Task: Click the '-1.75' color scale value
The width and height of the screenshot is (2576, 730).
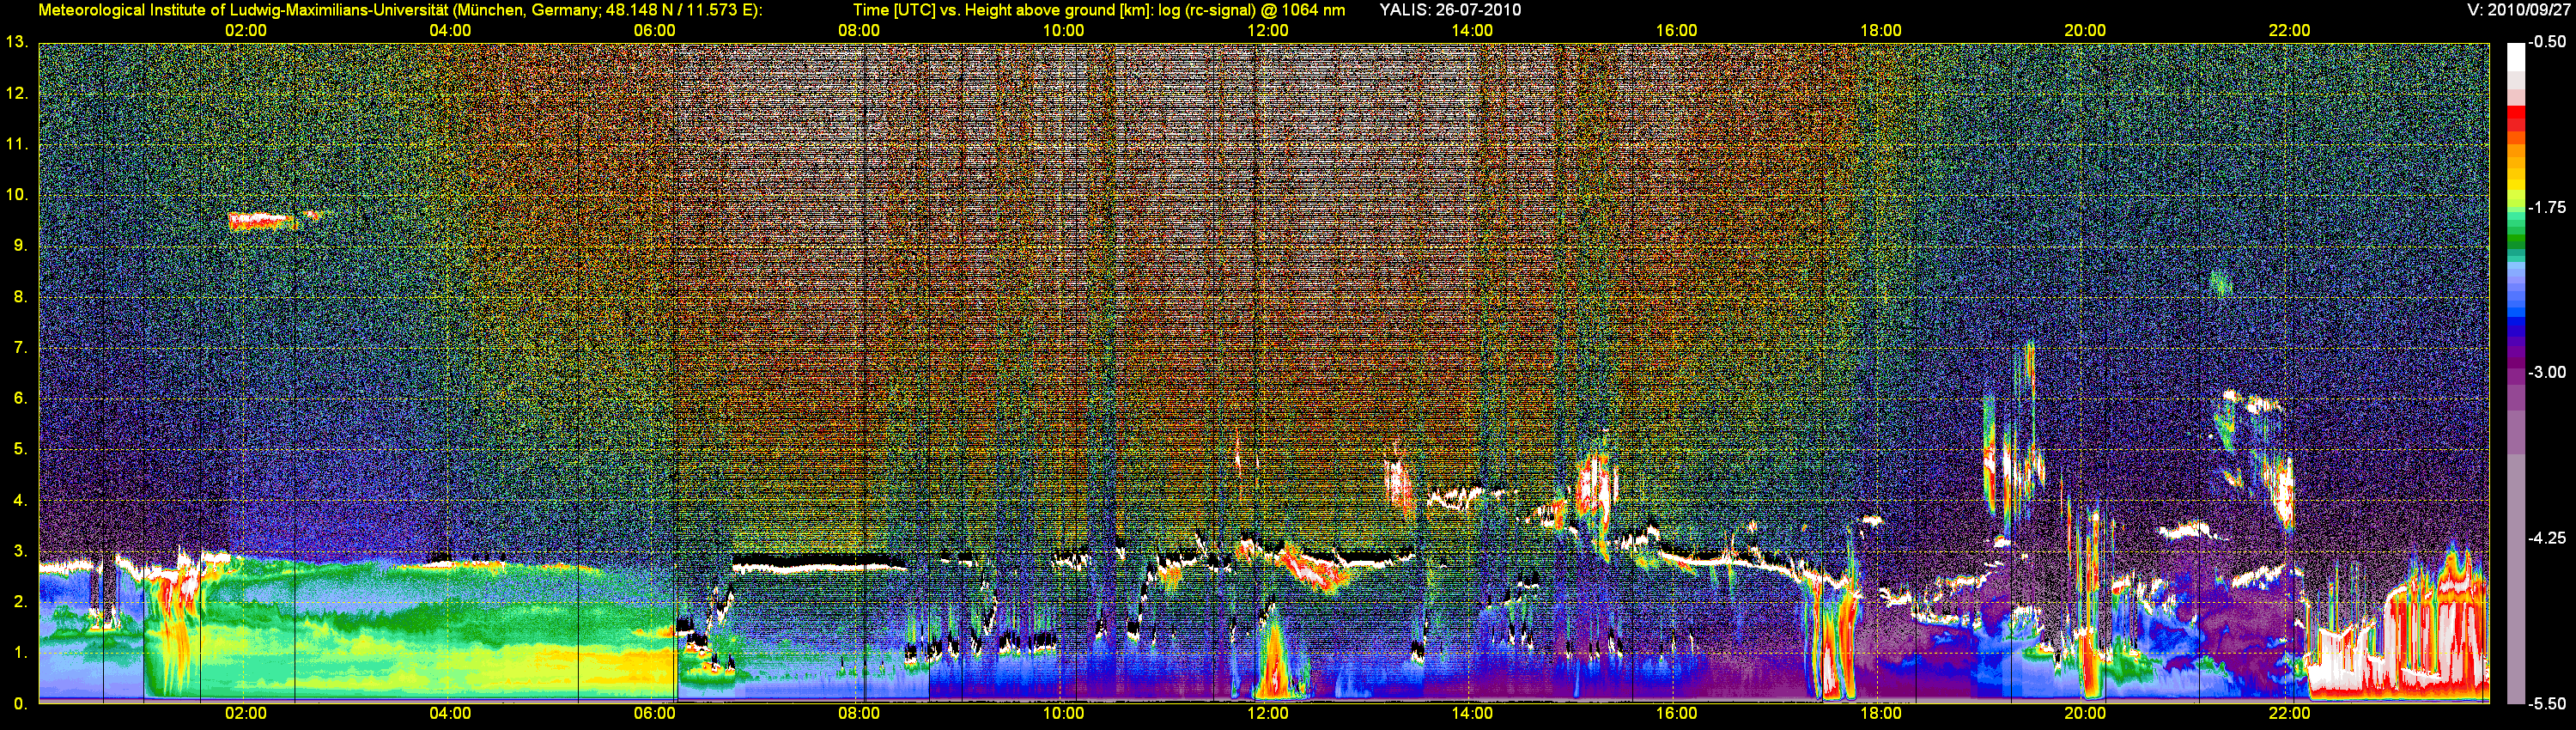Action: pos(2547,207)
